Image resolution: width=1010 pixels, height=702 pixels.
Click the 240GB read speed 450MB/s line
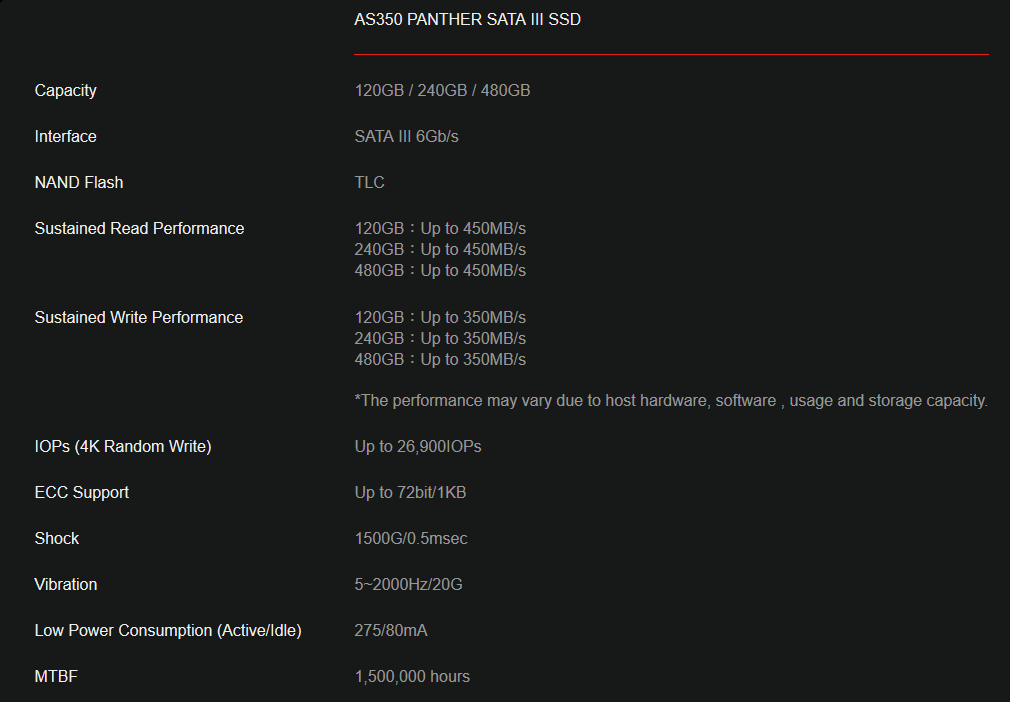point(440,249)
